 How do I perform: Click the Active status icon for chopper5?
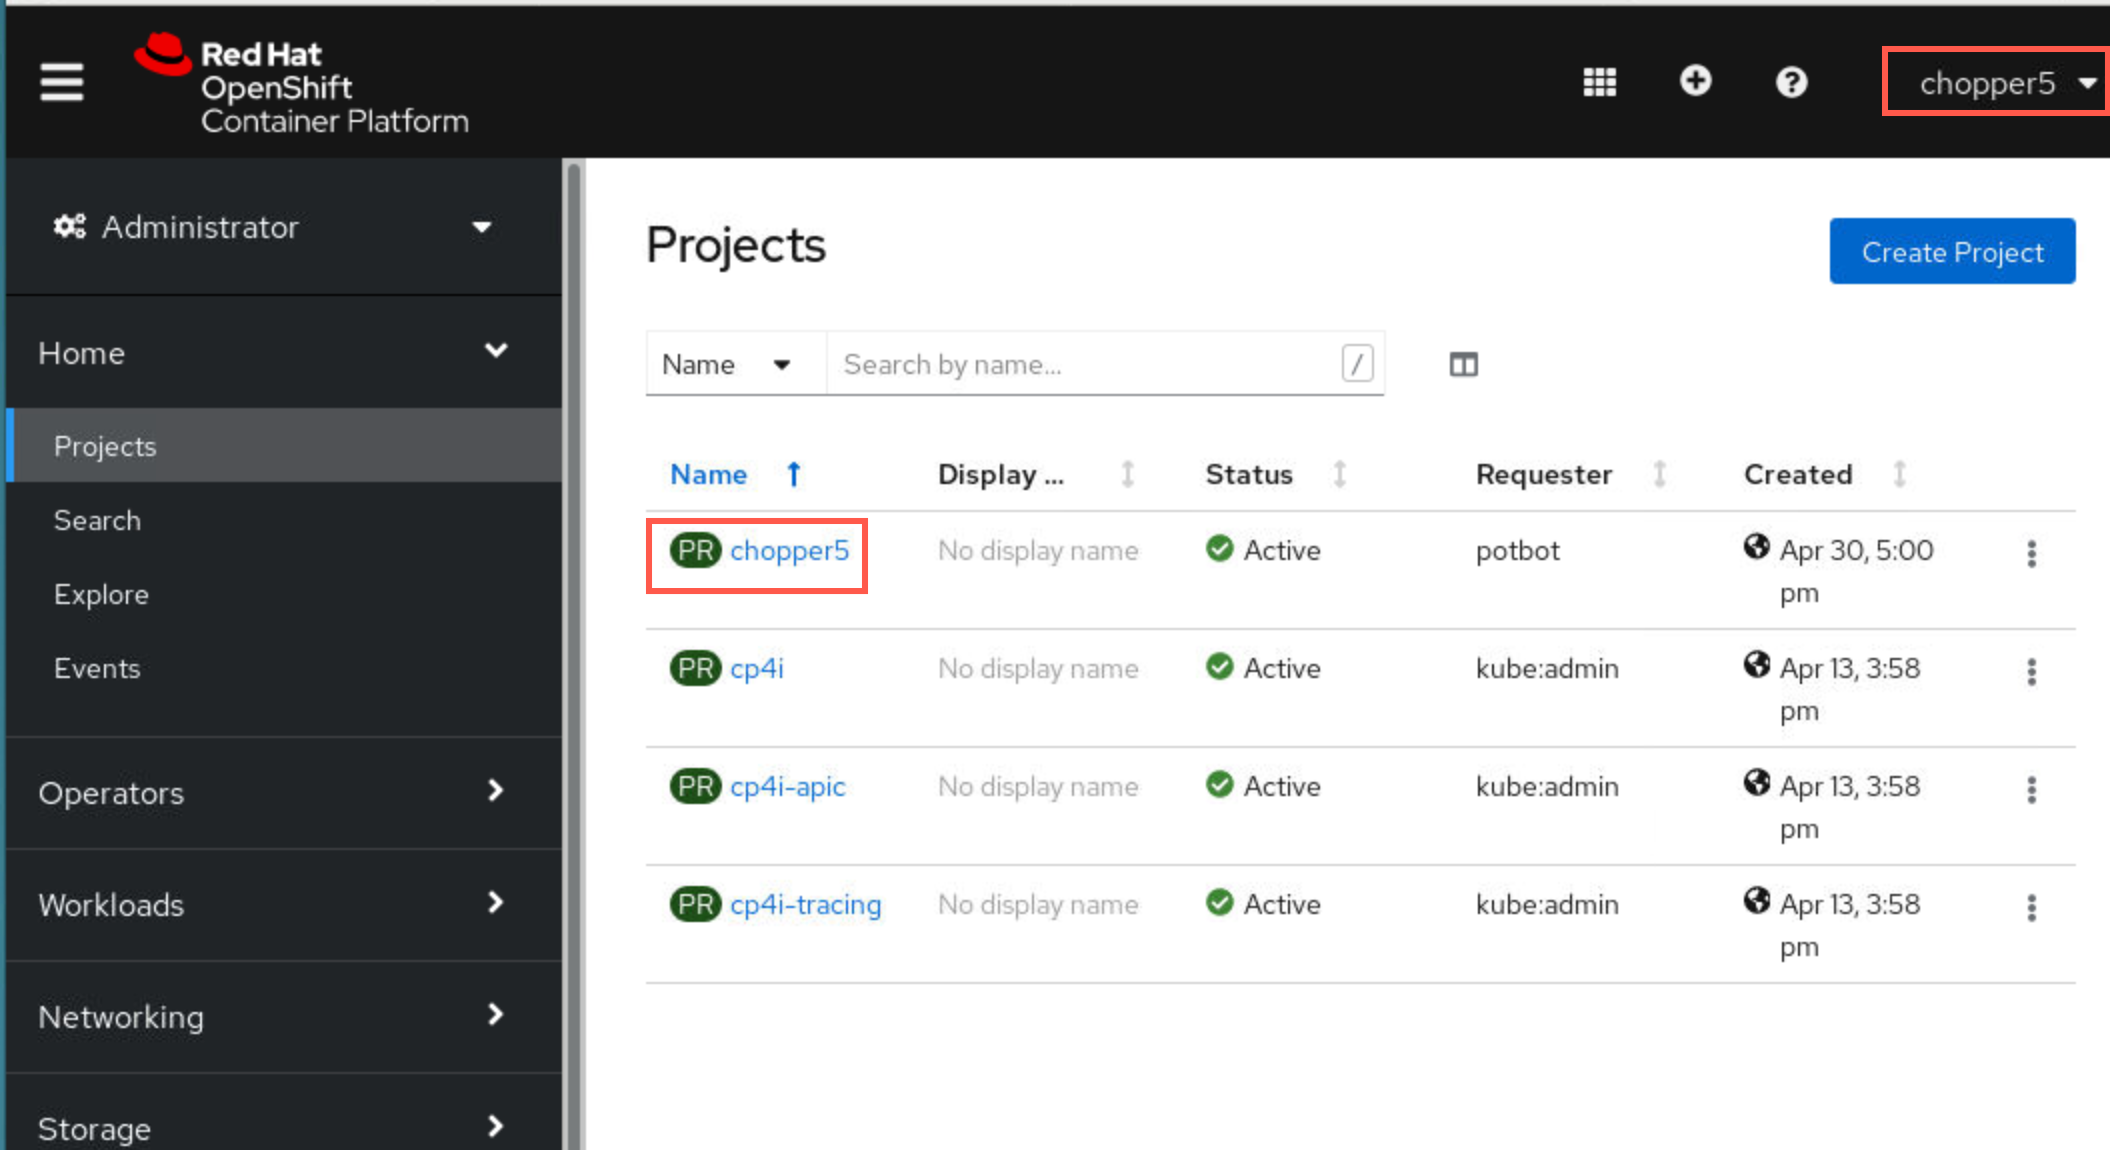(1219, 548)
